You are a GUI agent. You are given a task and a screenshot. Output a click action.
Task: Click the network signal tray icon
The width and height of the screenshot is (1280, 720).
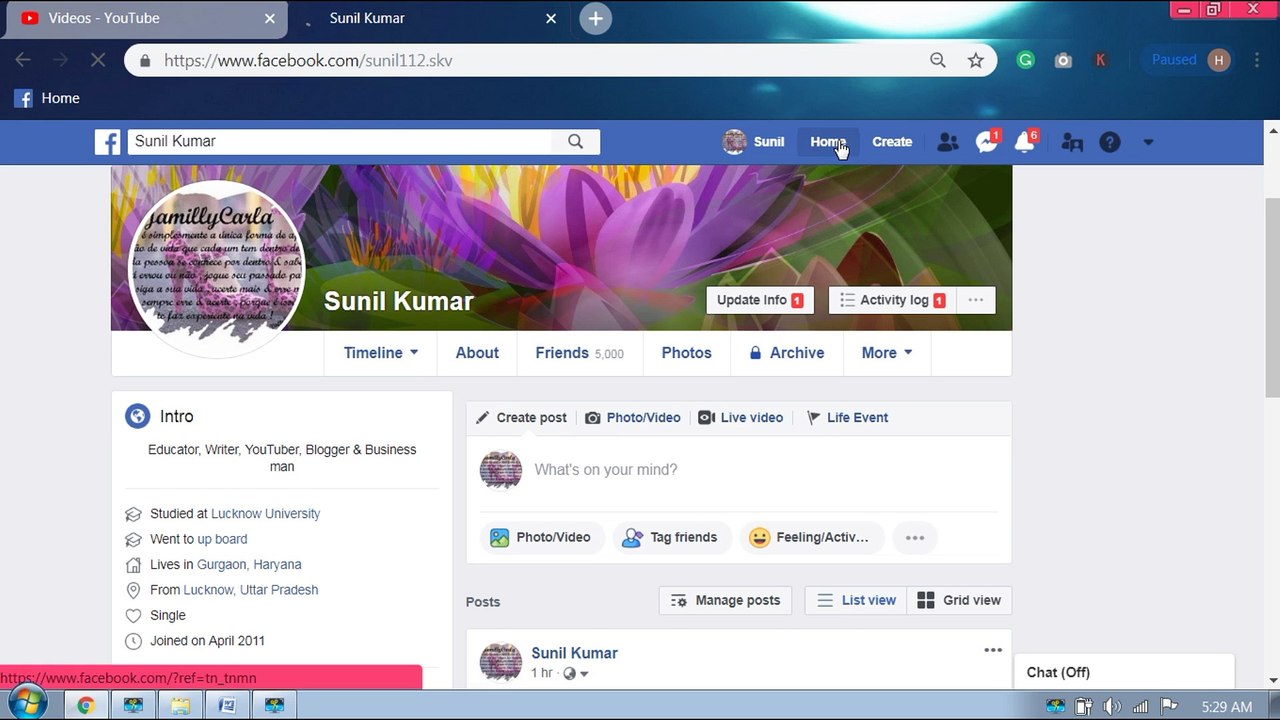(x=1140, y=707)
